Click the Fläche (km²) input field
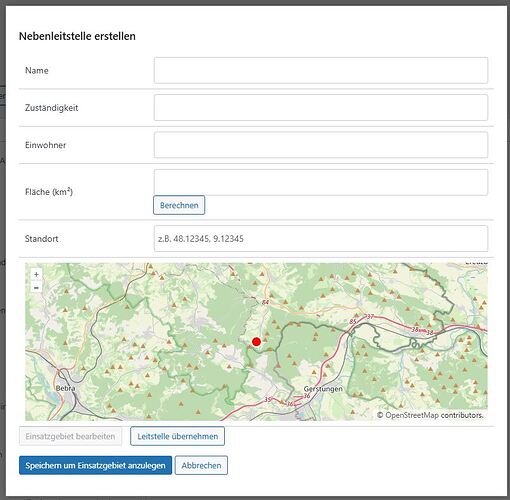 [x=321, y=182]
